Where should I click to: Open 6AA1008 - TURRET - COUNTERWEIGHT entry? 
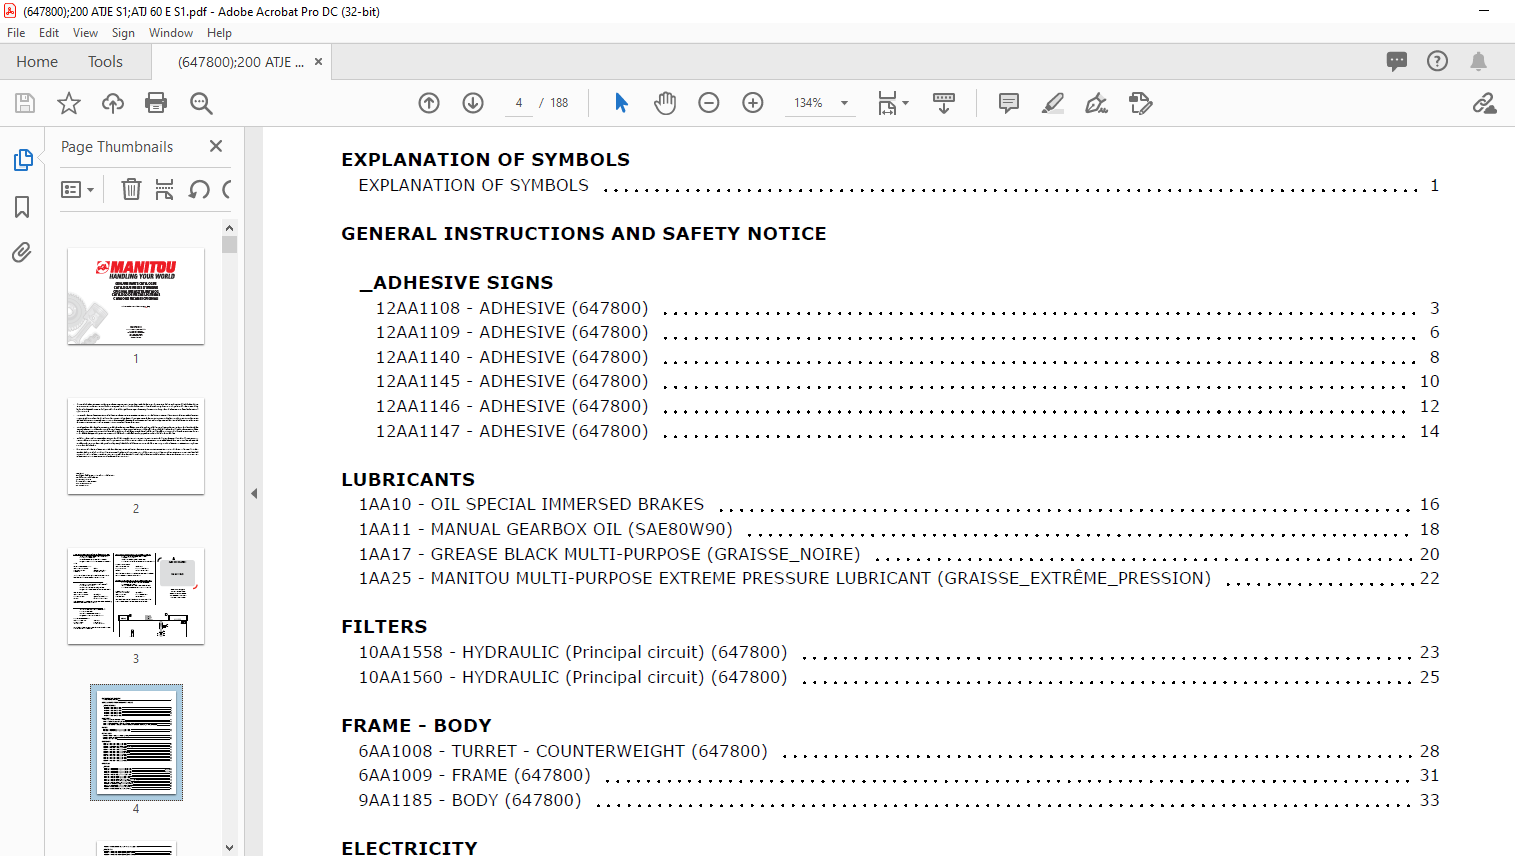[x=899, y=751]
